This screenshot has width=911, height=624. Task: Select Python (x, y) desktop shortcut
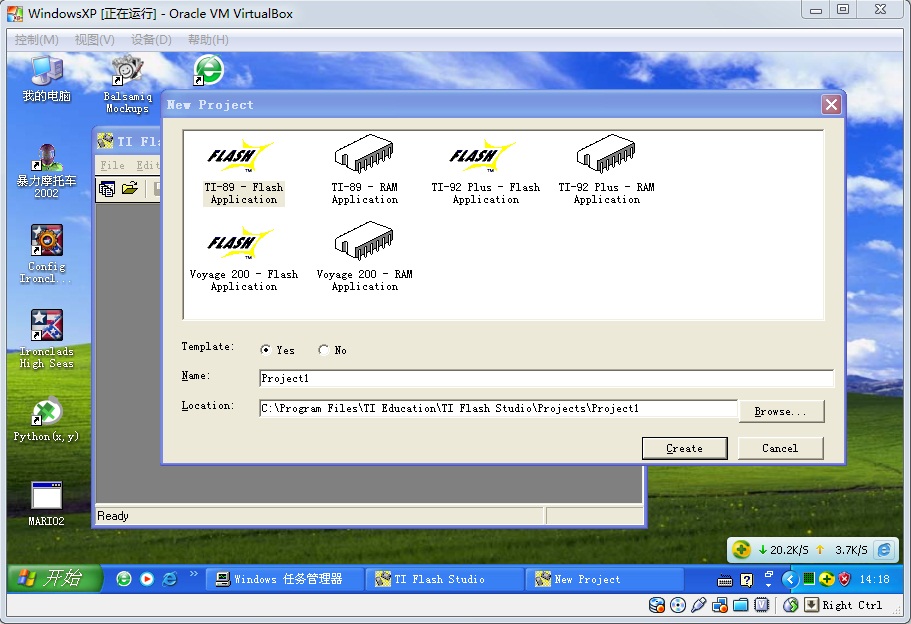coord(46,419)
